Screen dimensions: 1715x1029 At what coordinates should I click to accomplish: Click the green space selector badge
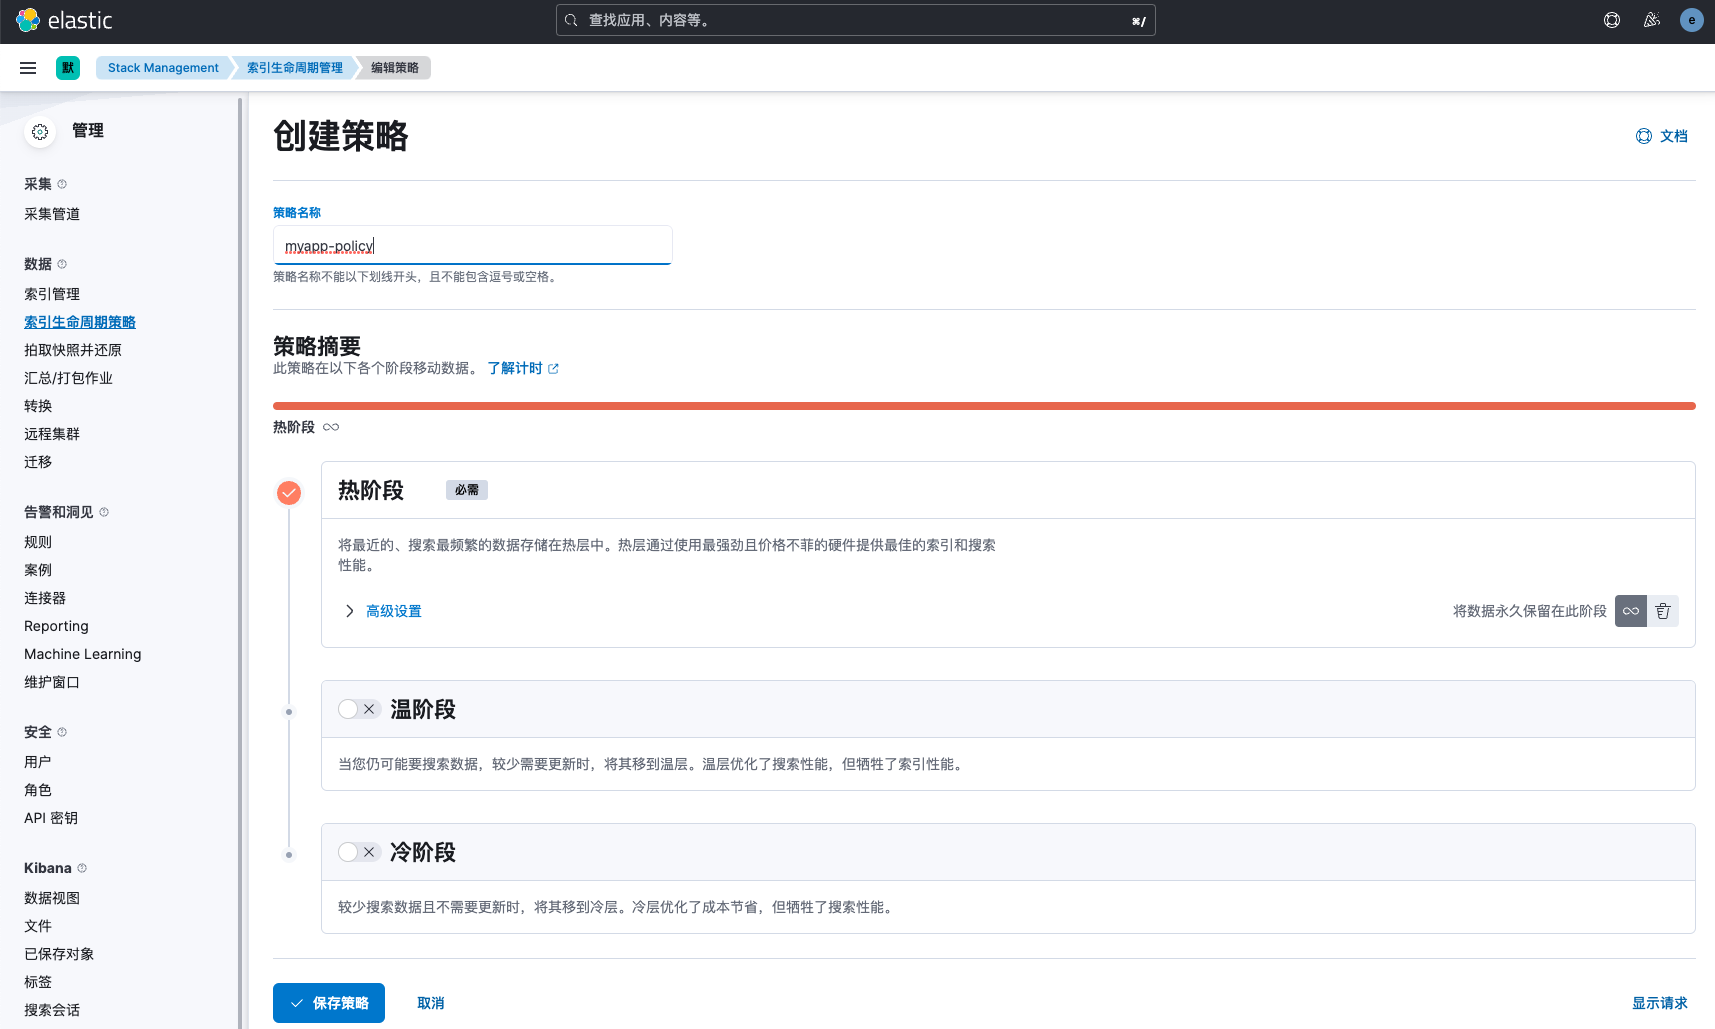click(68, 68)
